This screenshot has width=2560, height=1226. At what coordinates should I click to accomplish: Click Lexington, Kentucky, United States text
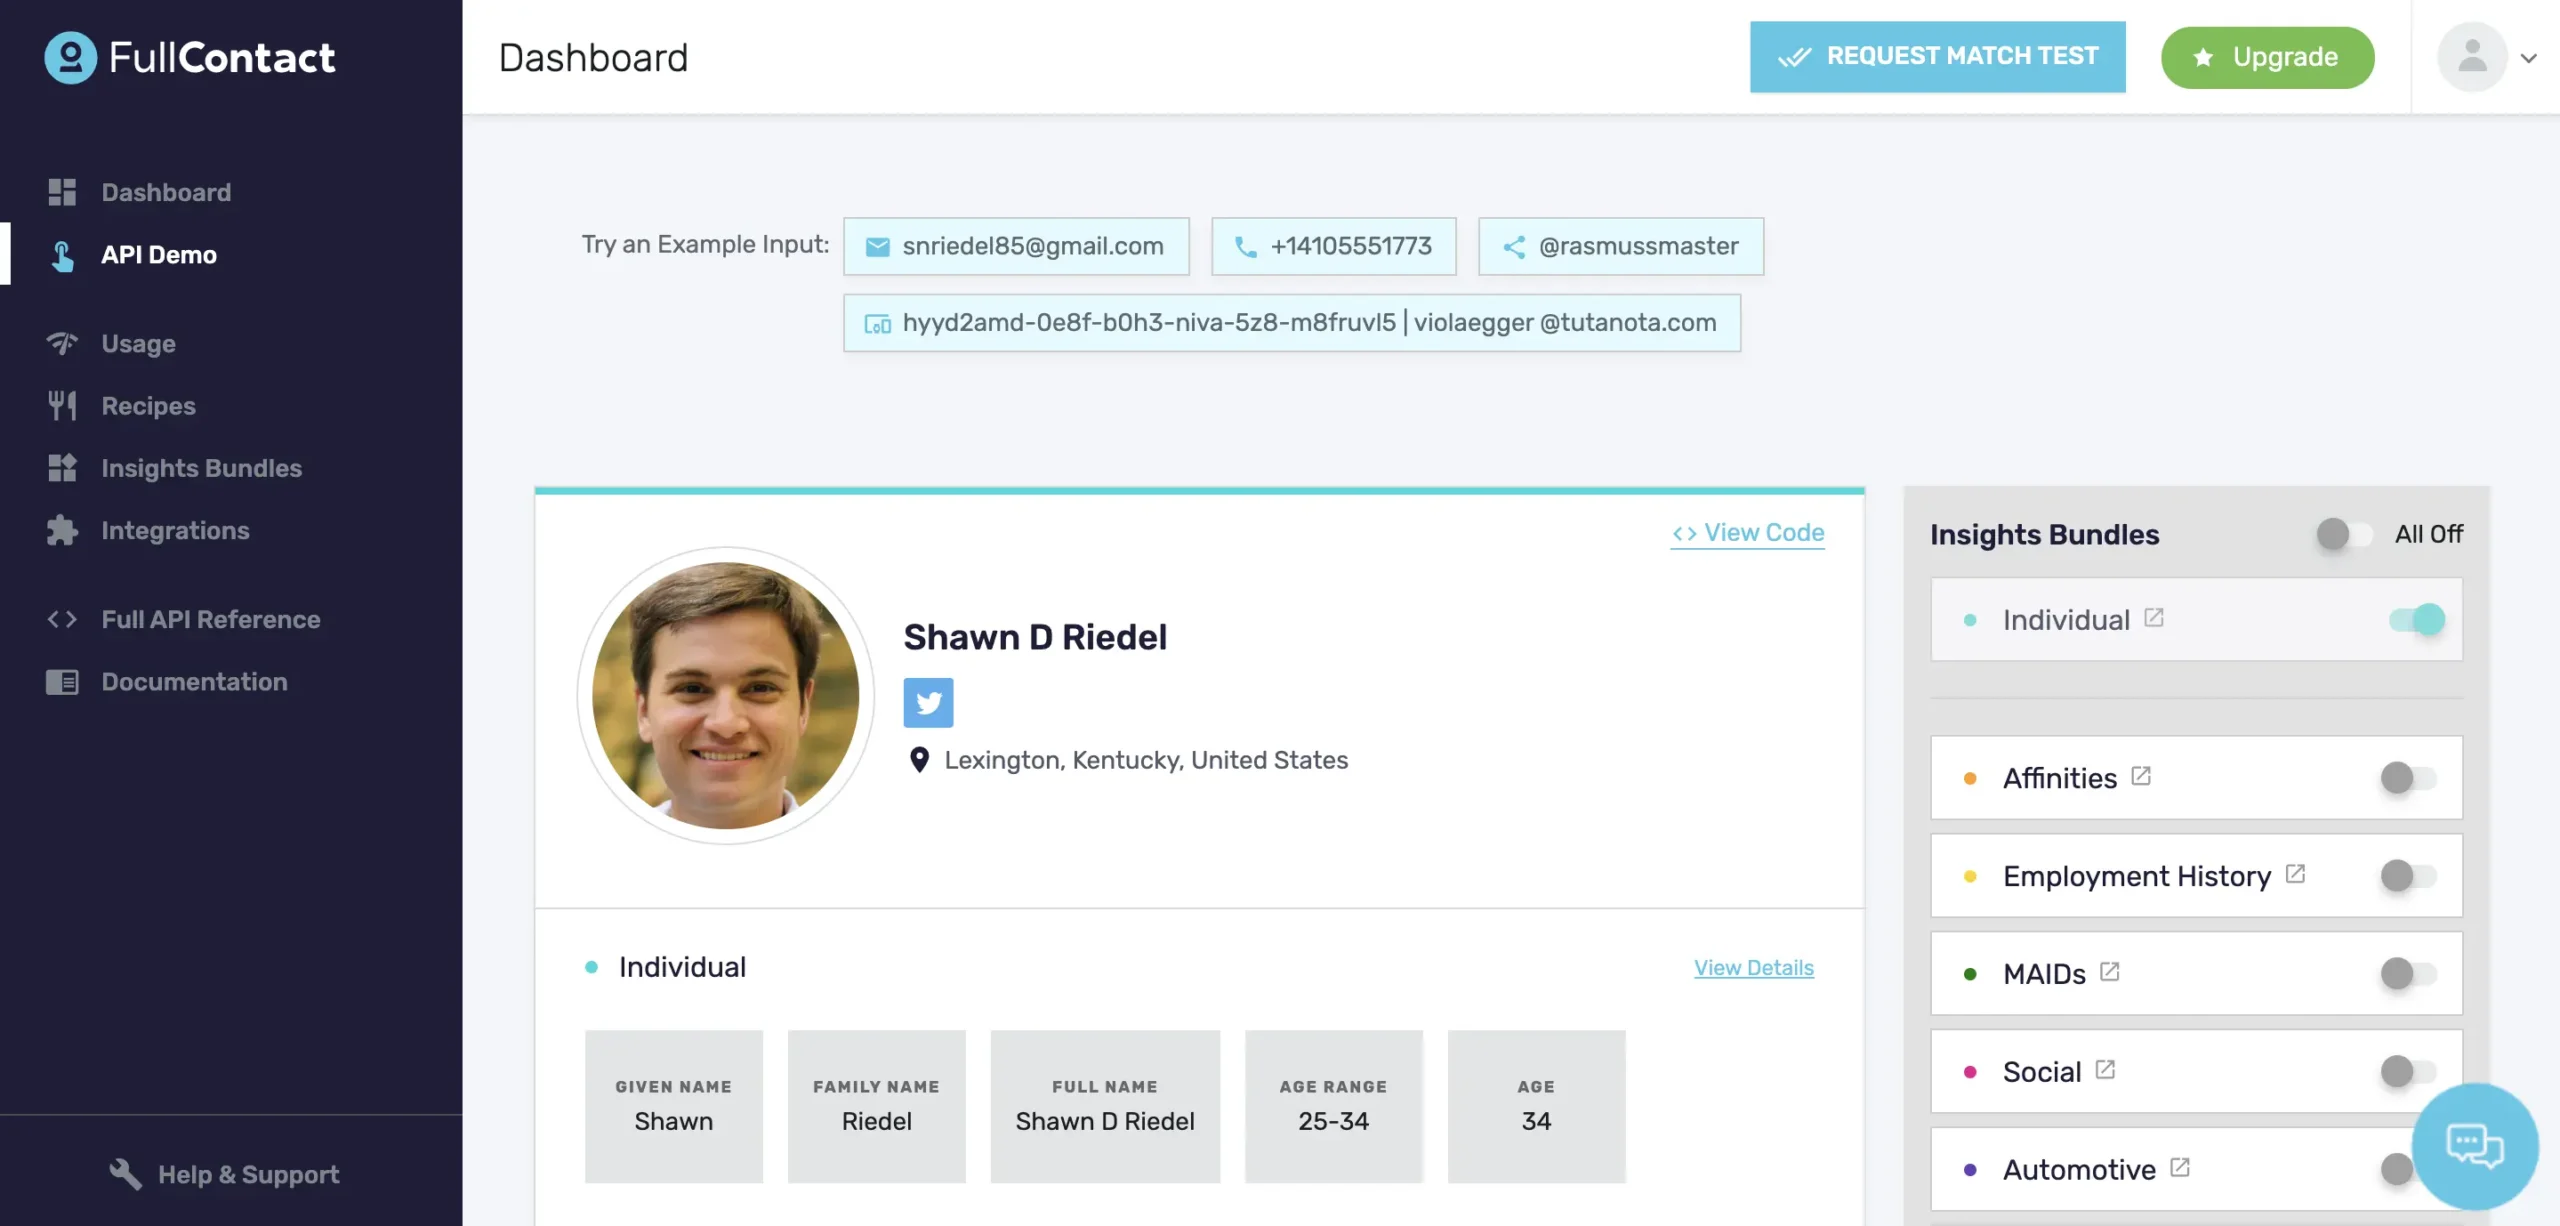(1146, 760)
